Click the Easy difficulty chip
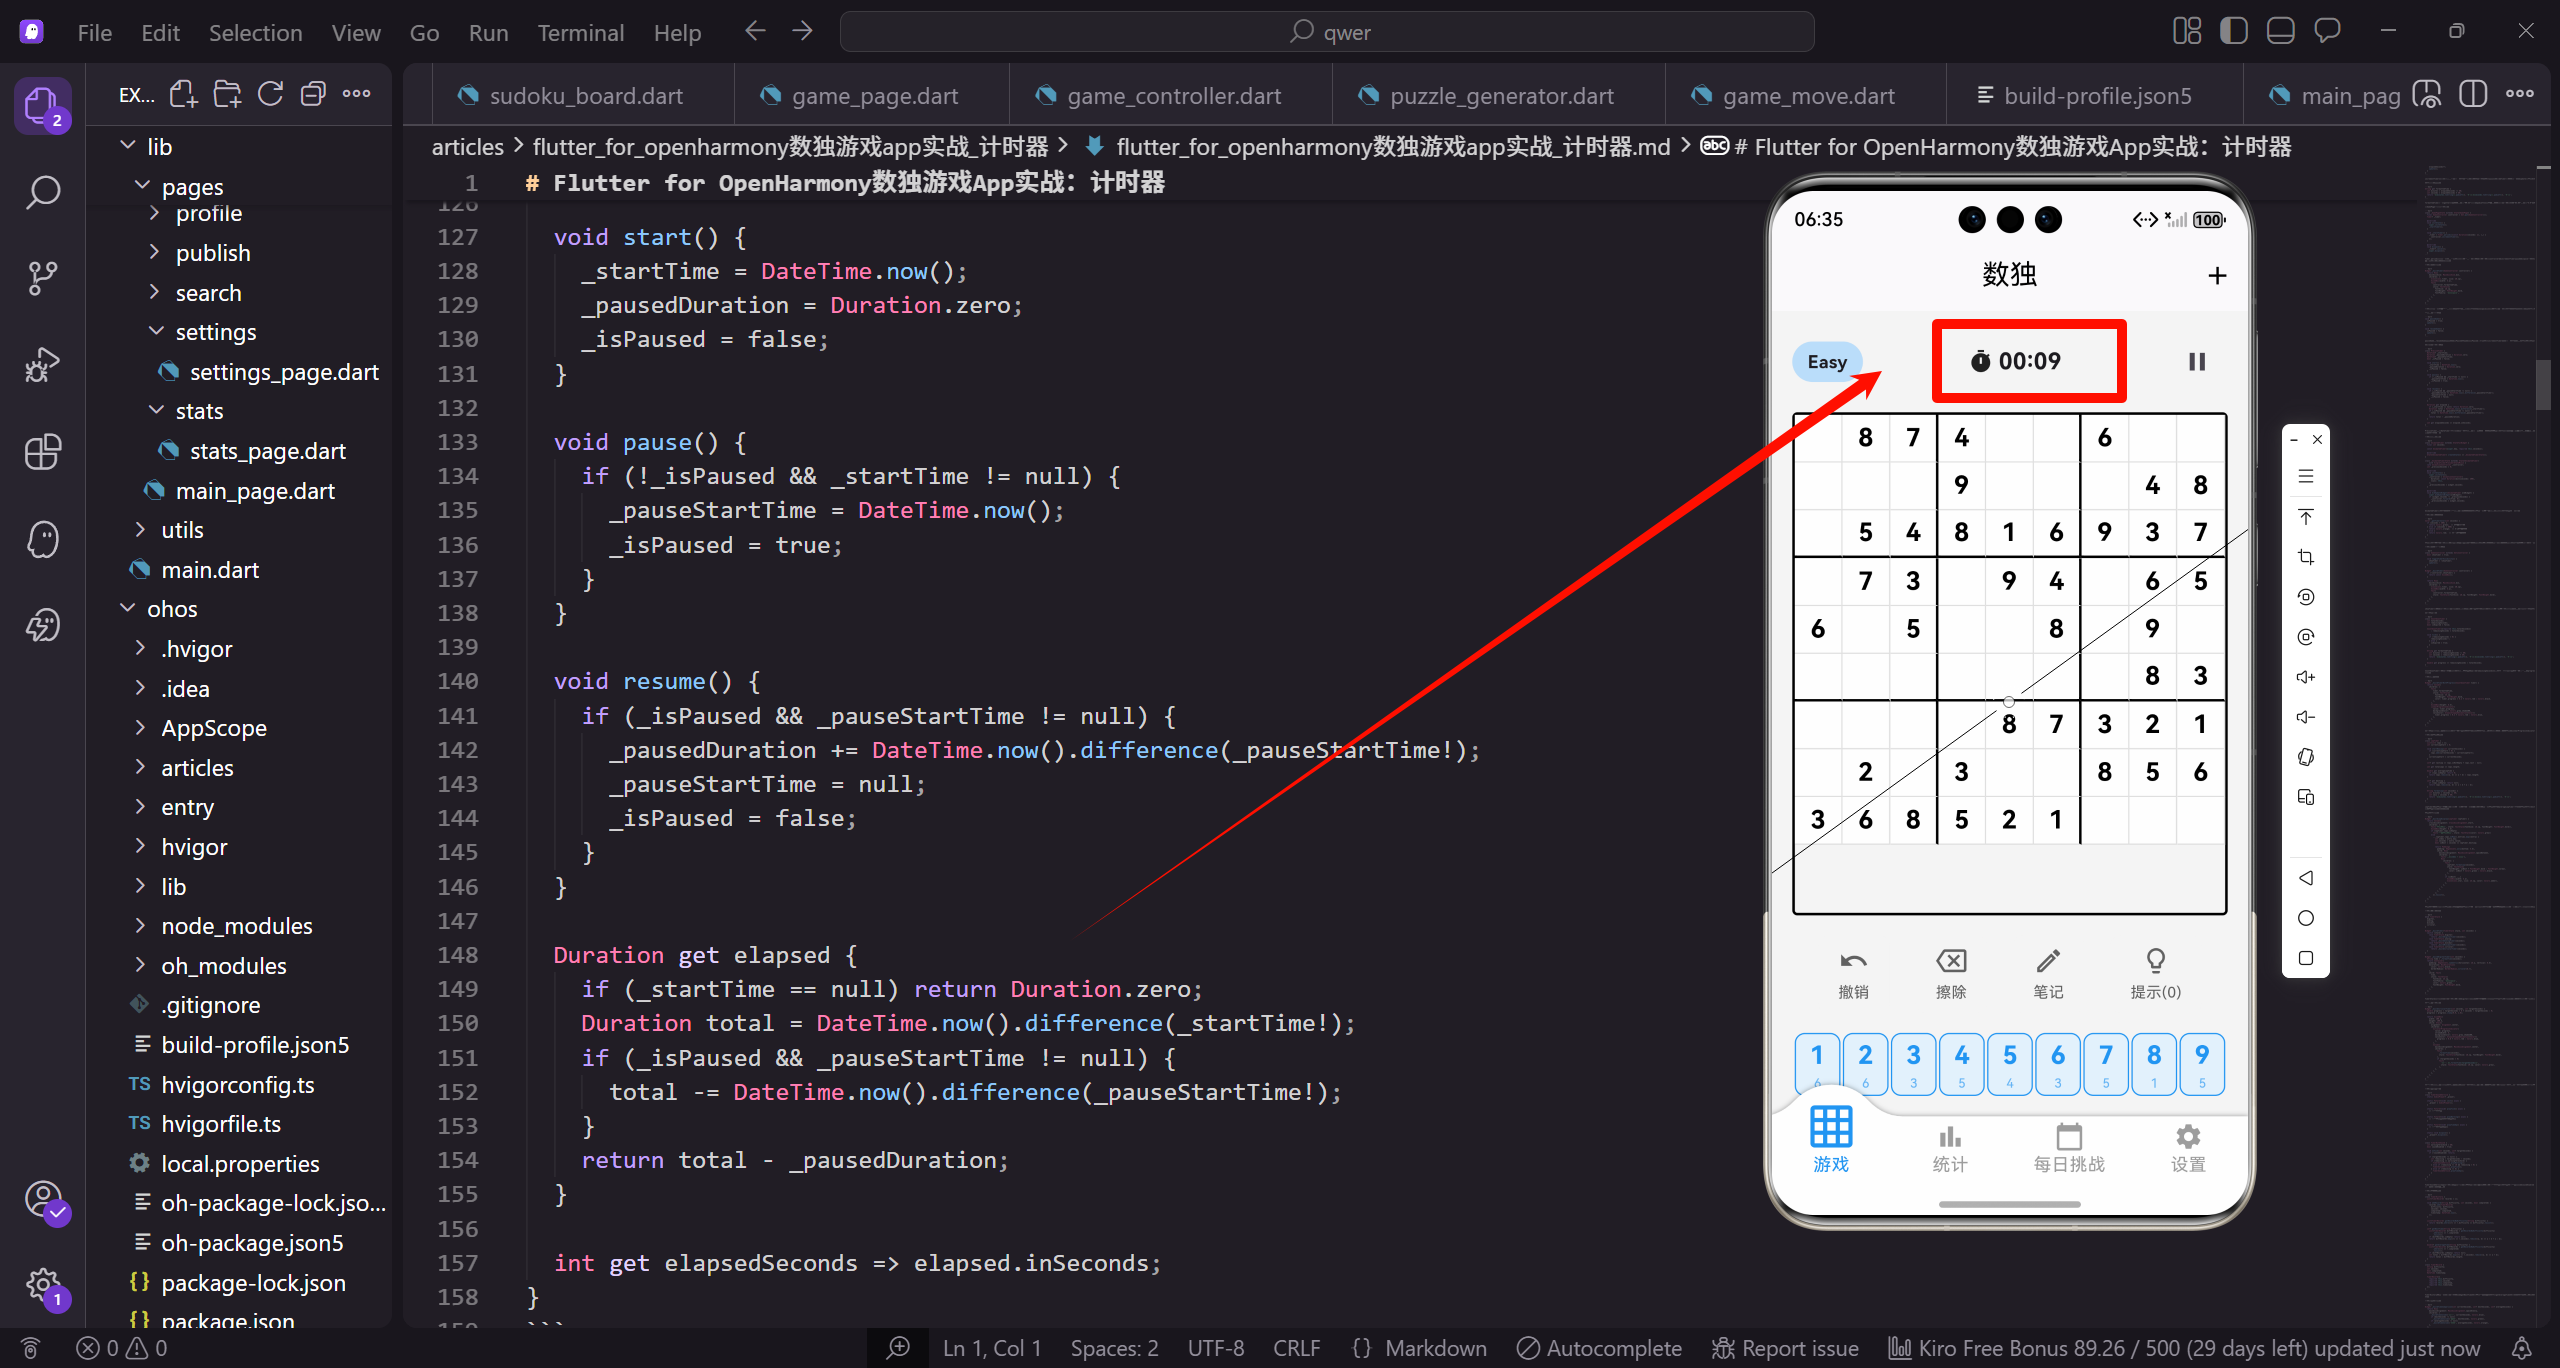 [x=1826, y=362]
